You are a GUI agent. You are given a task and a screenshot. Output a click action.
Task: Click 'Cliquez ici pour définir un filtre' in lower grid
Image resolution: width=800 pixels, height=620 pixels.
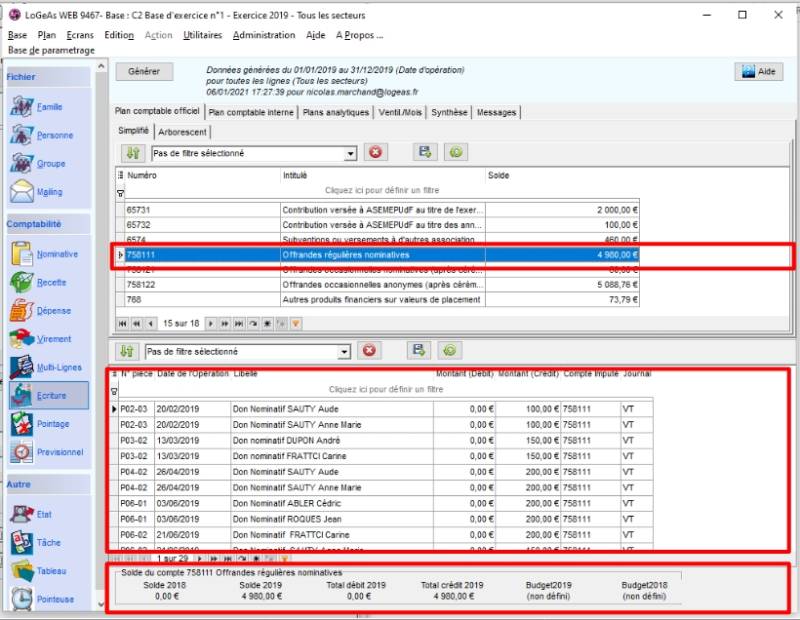[386, 389]
